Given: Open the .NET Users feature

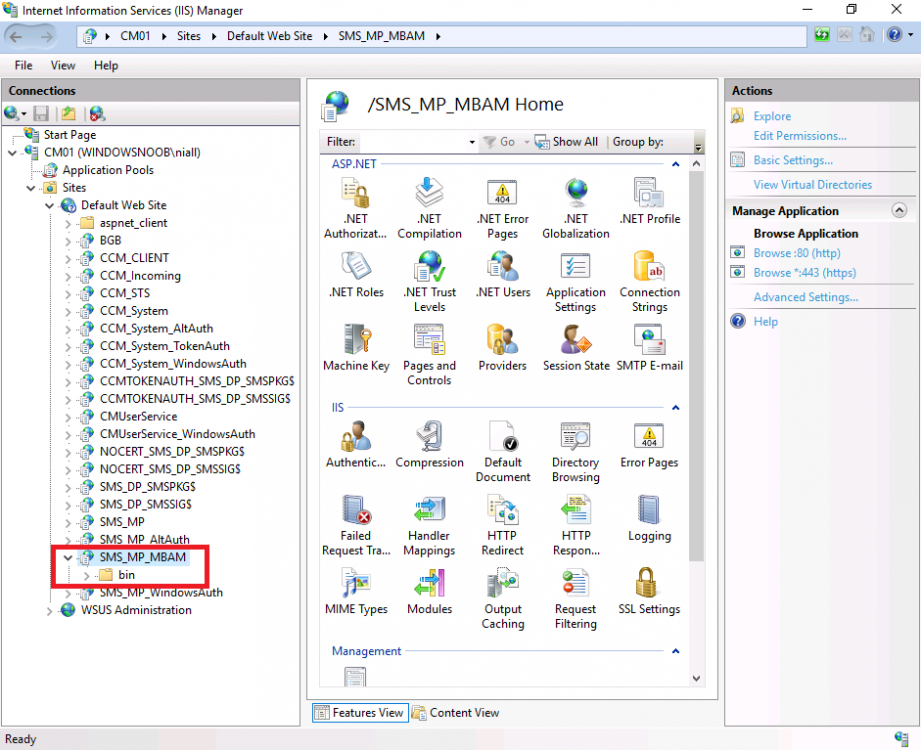Looking at the screenshot, I should [503, 274].
